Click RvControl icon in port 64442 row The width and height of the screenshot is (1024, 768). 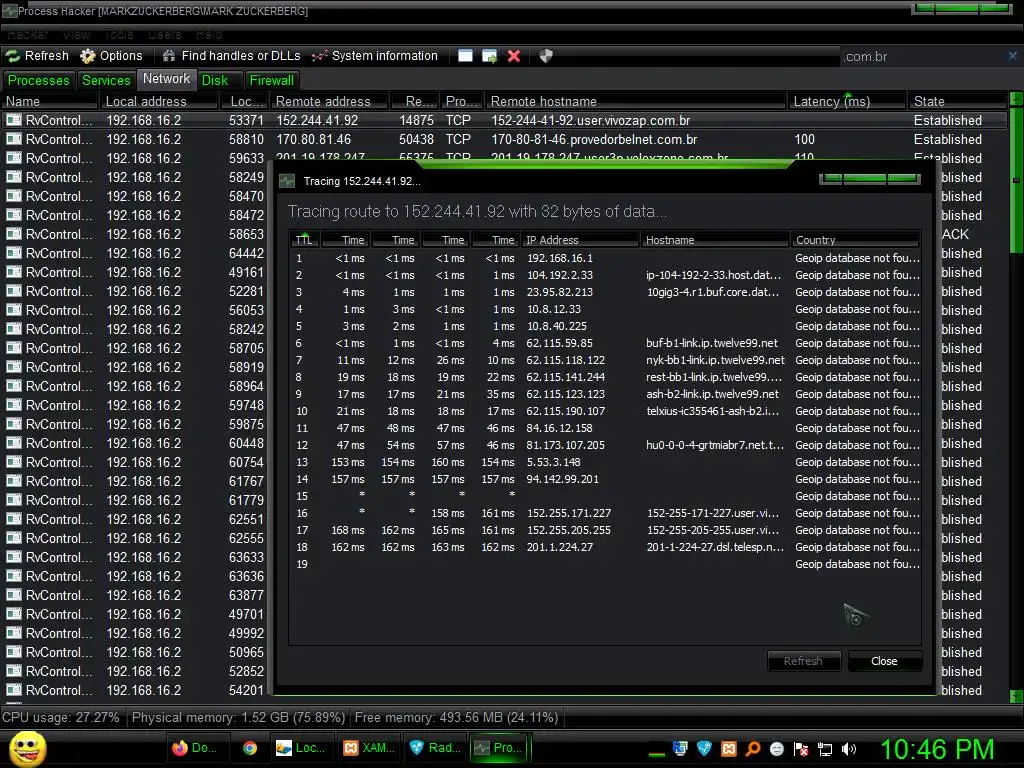[x=14, y=253]
